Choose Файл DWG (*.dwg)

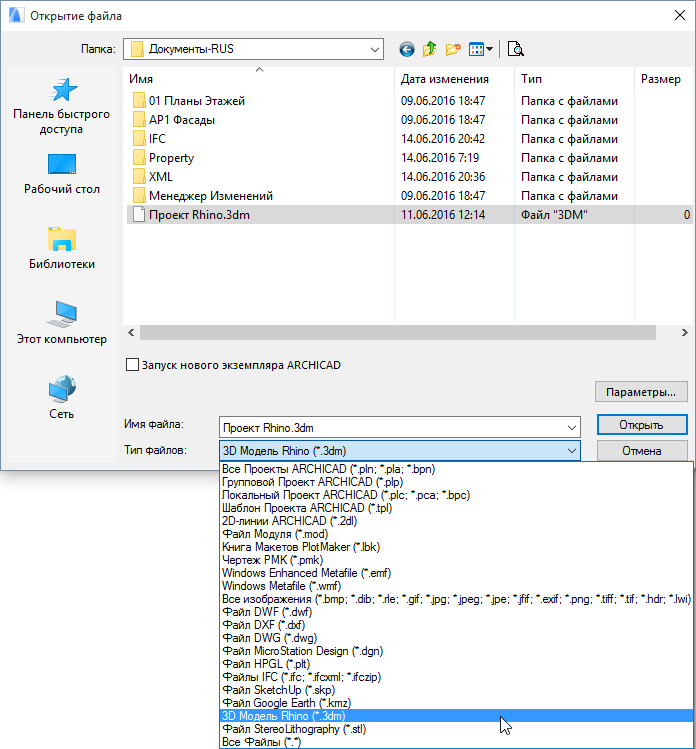pos(456,638)
